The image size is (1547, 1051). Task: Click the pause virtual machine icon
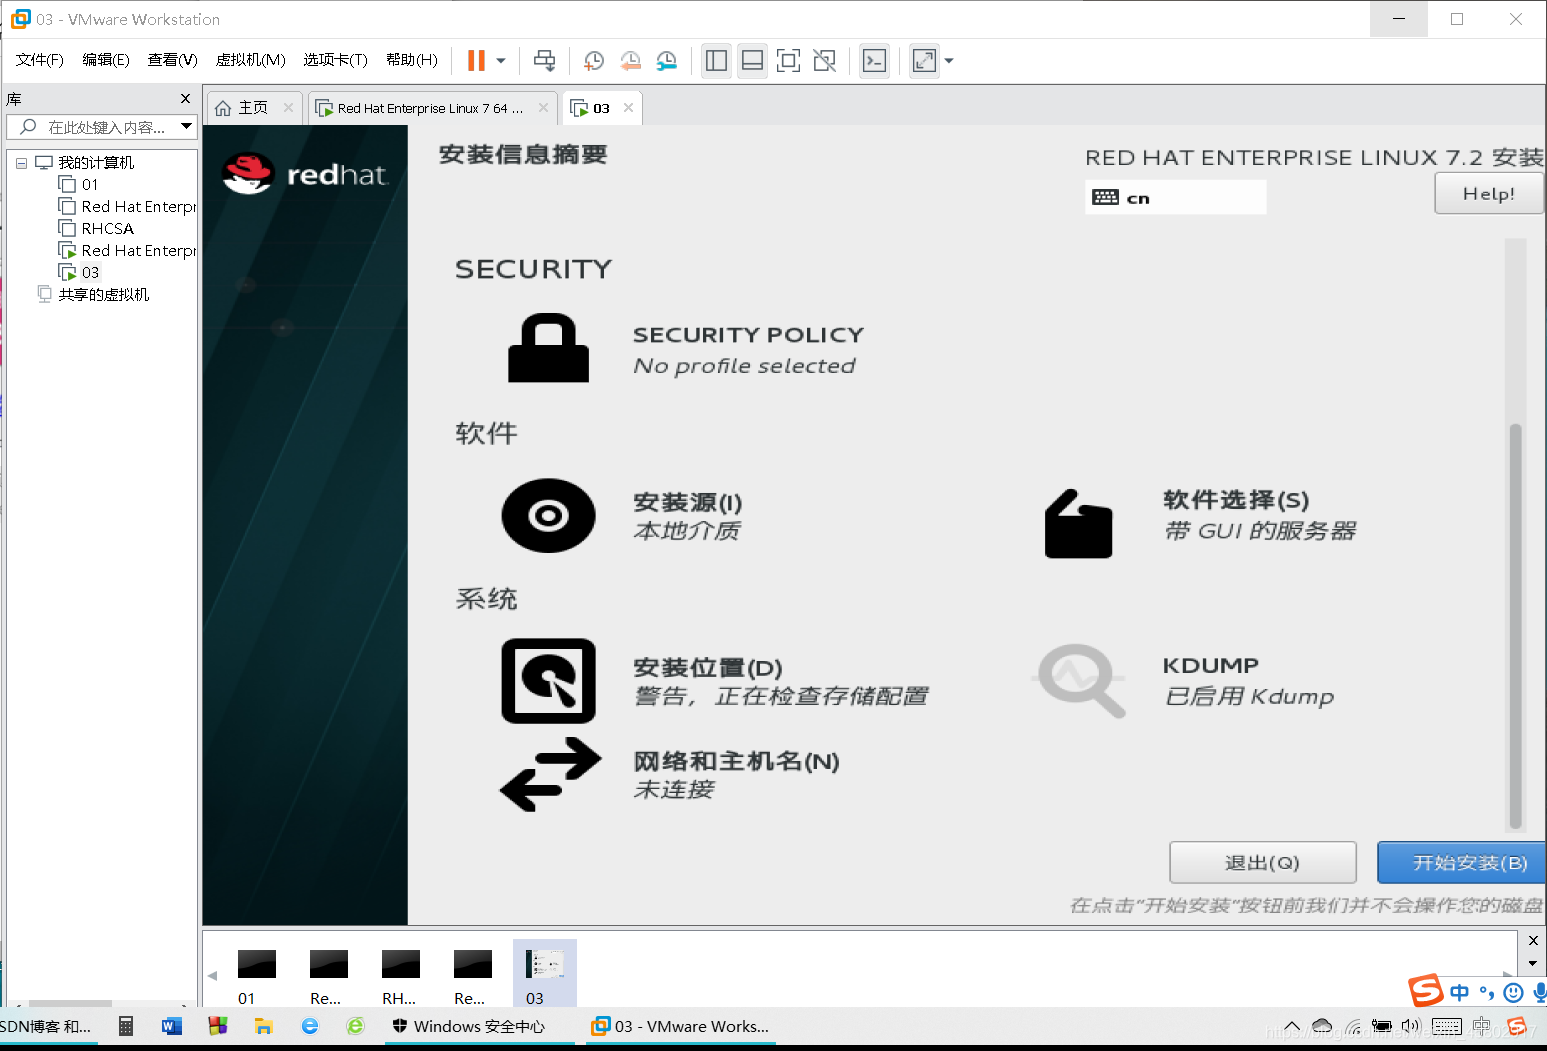pos(476,61)
